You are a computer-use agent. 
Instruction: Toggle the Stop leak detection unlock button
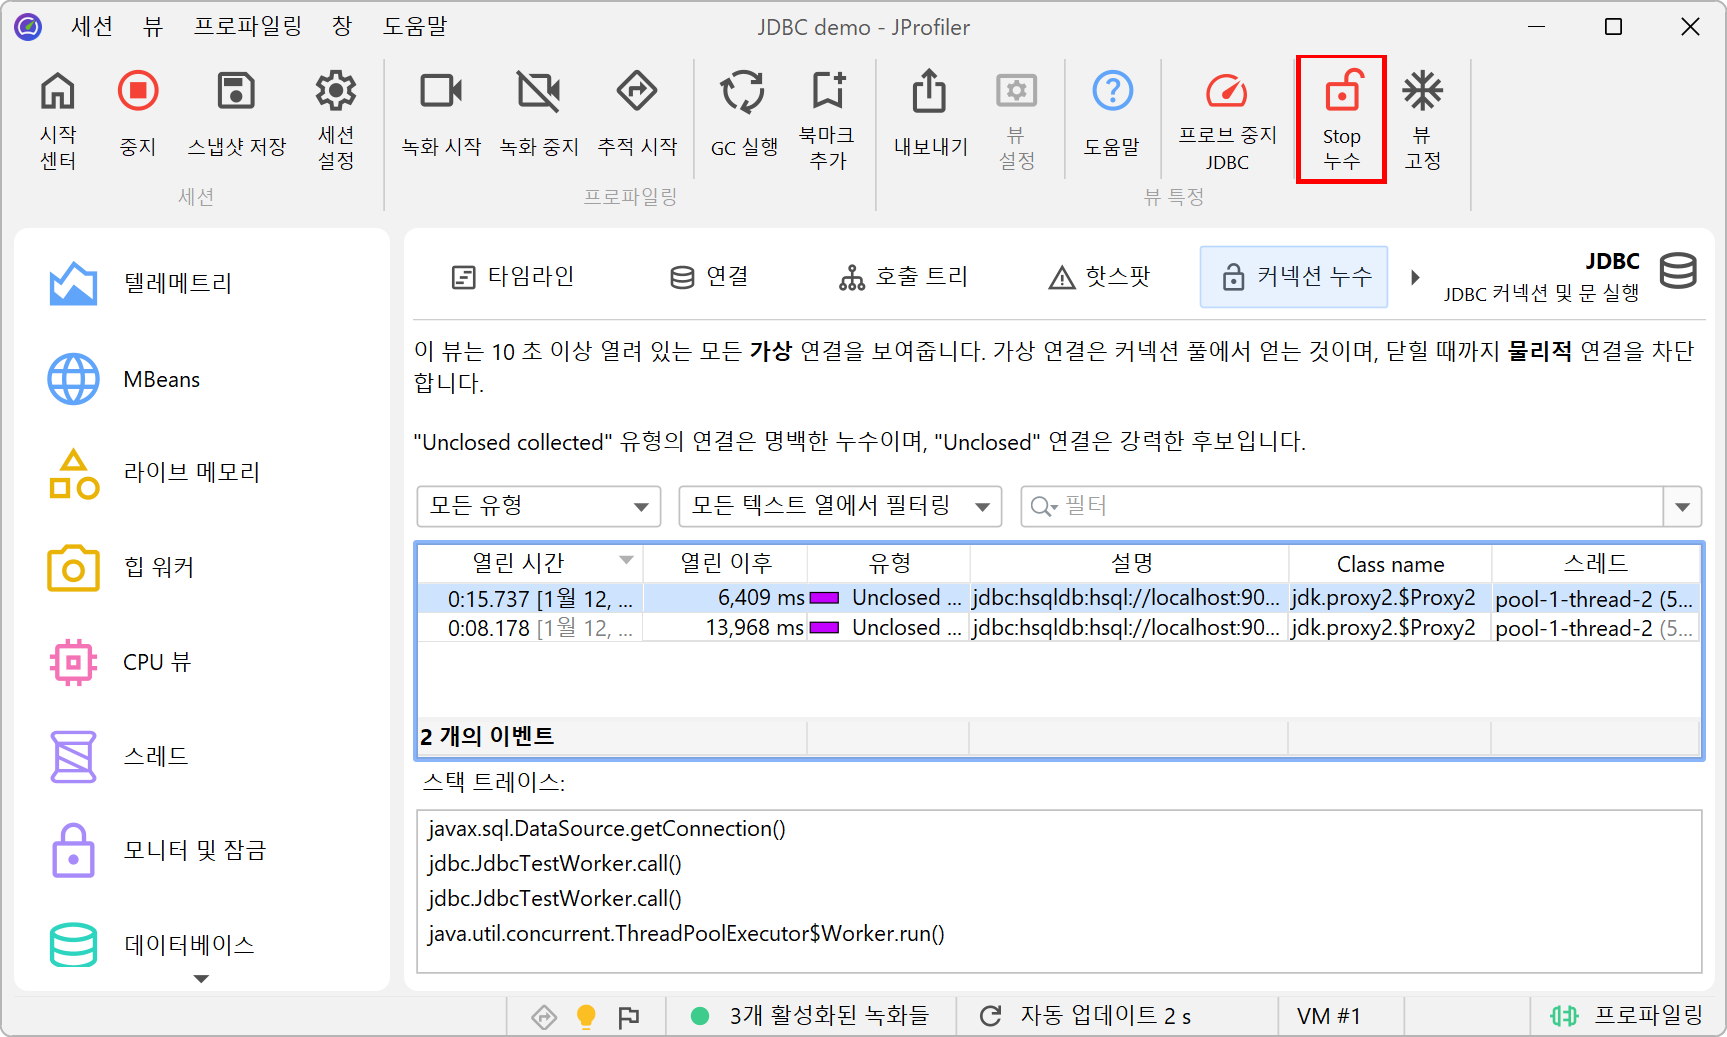[x=1341, y=118]
